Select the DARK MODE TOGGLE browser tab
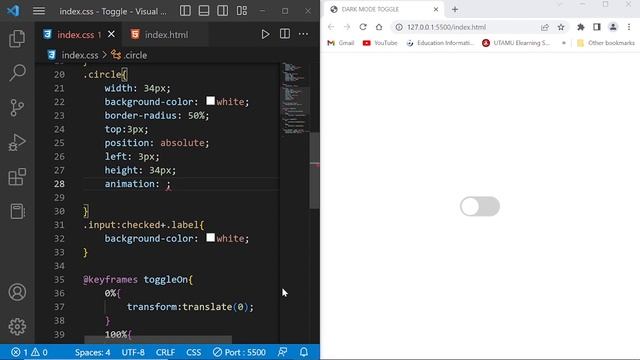 pos(382,9)
